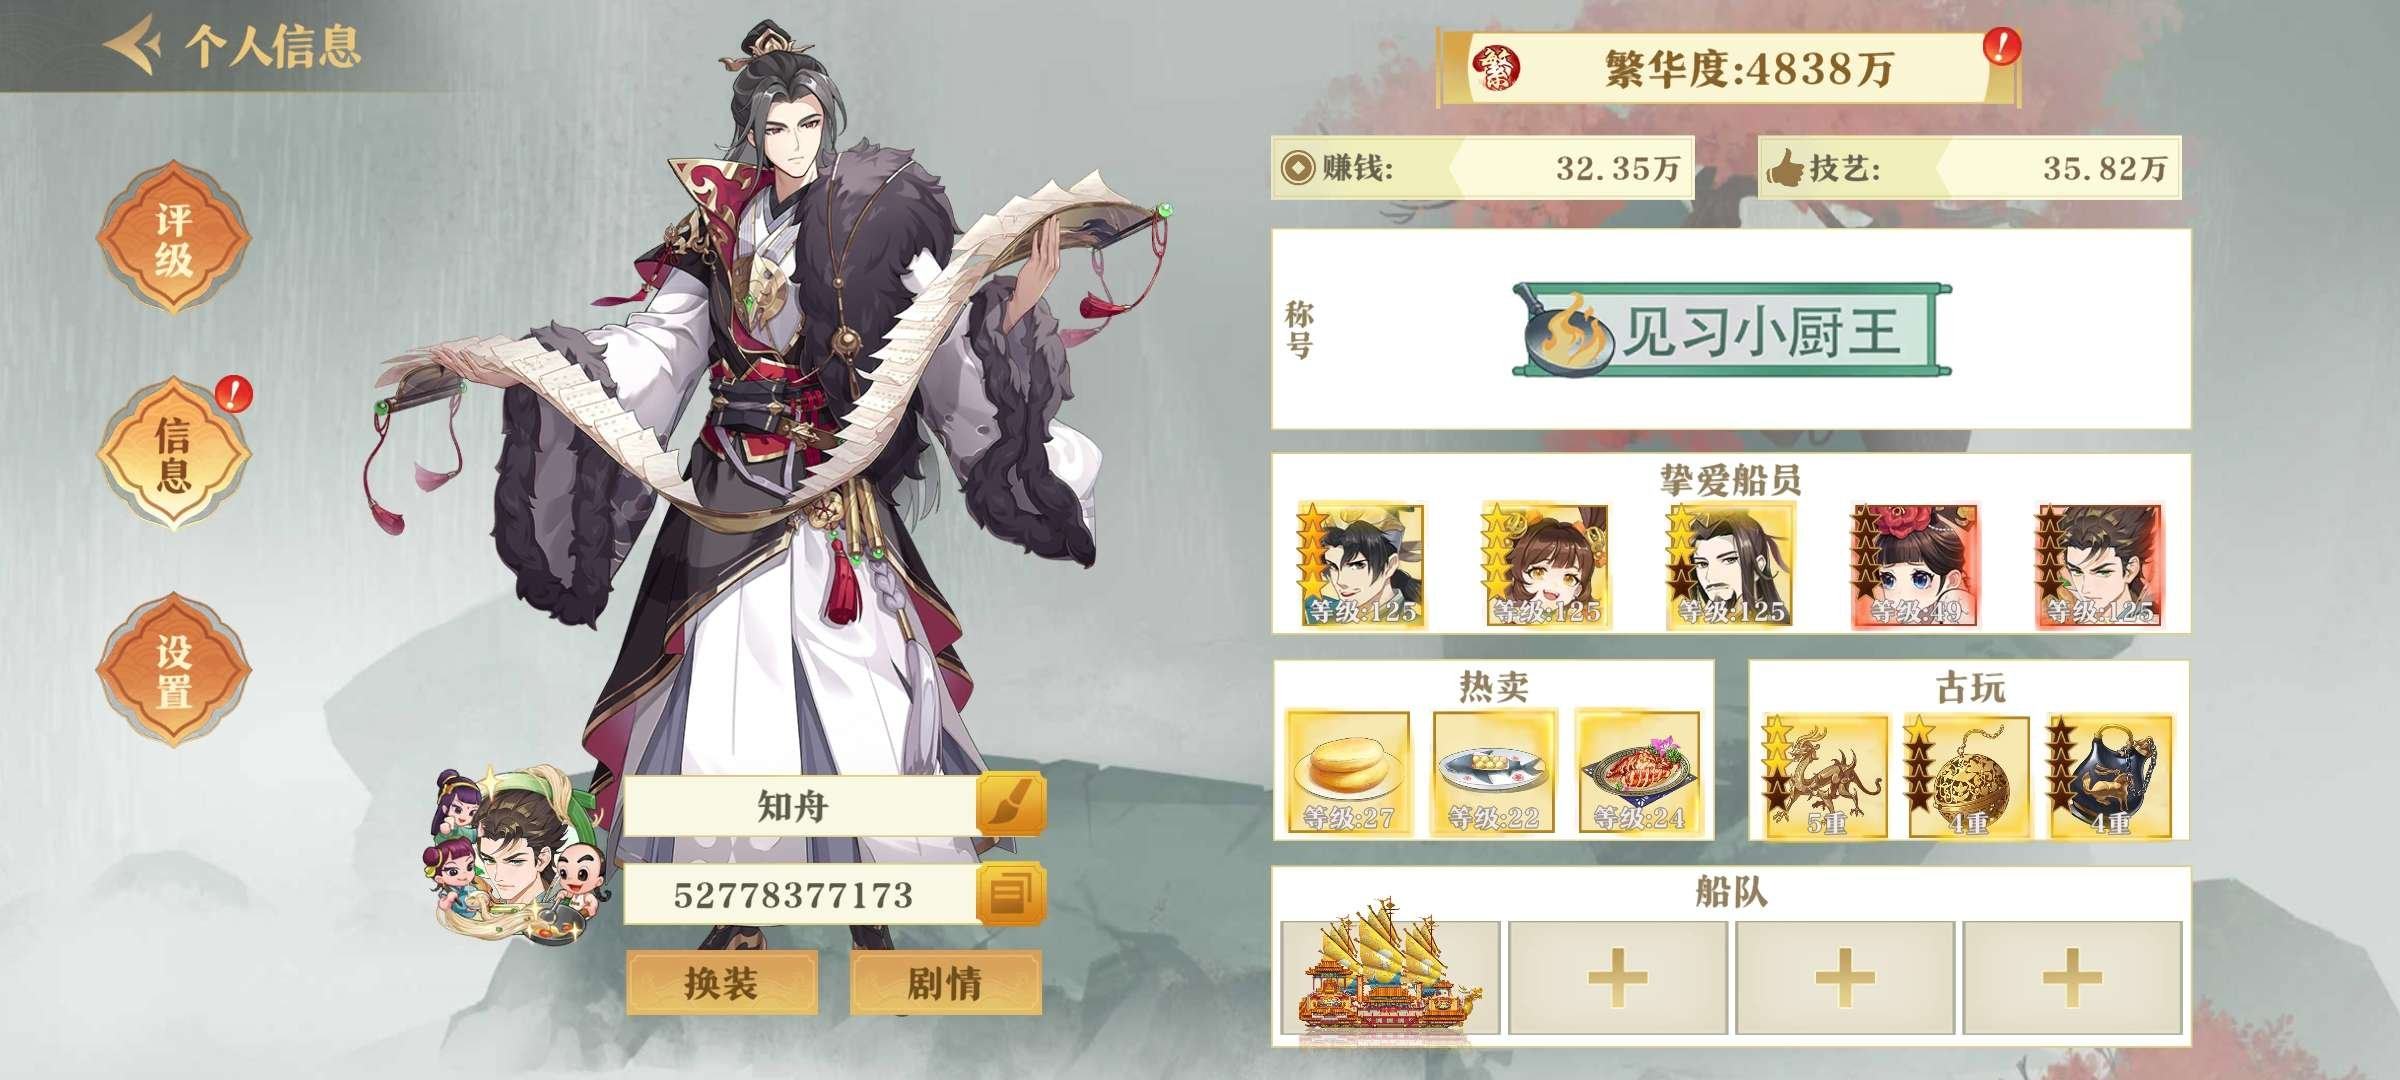Select the level 49 crew member with rose
This screenshot has width=2400, height=1080.
point(1915,565)
